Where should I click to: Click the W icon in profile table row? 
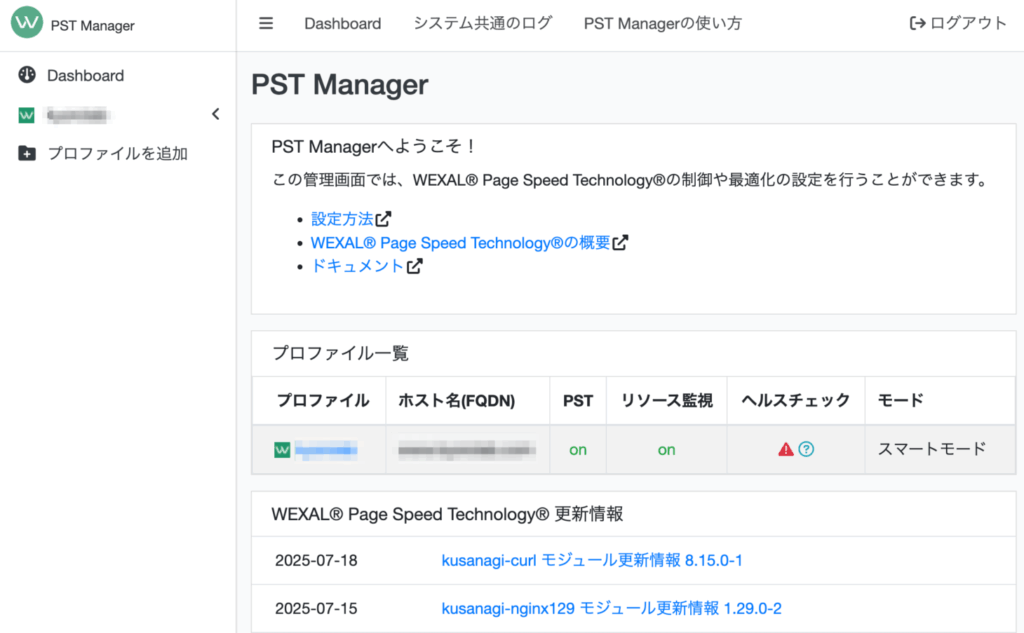(282, 449)
